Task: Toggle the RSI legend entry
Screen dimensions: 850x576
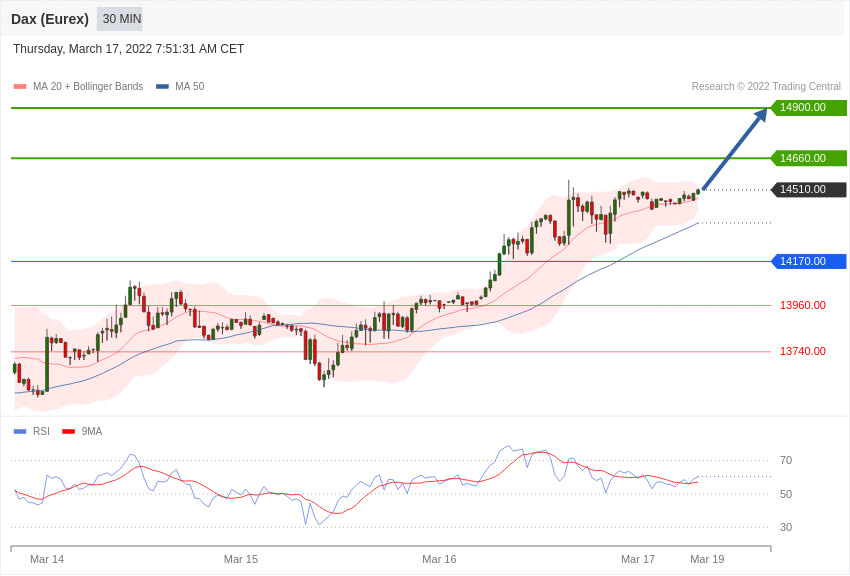Action: pyautogui.click(x=31, y=431)
